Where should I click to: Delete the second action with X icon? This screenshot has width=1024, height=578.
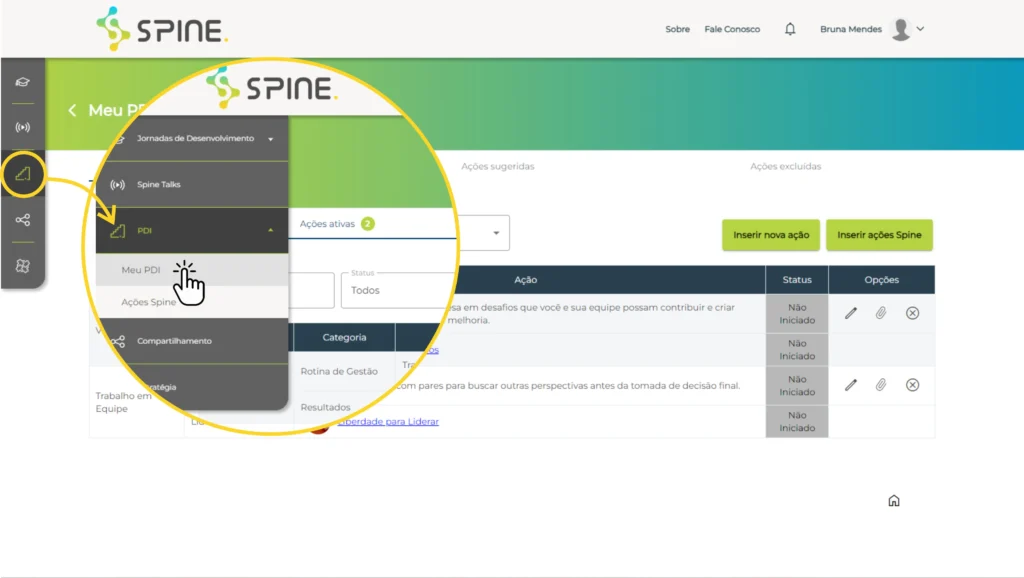(912, 385)
